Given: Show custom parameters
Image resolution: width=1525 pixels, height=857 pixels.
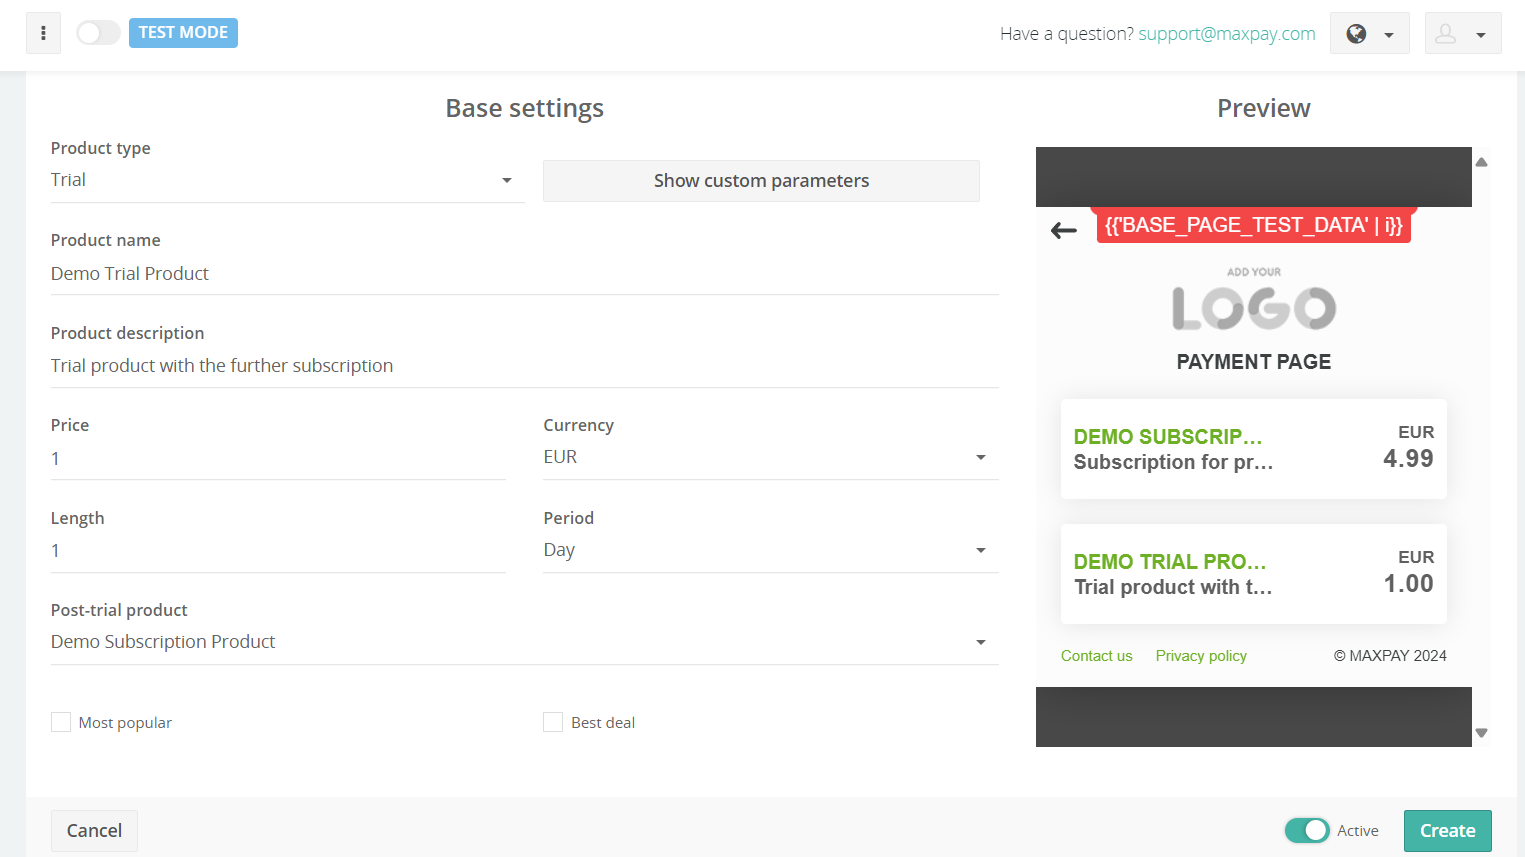Looking at the screenshot, I should 761,181.
